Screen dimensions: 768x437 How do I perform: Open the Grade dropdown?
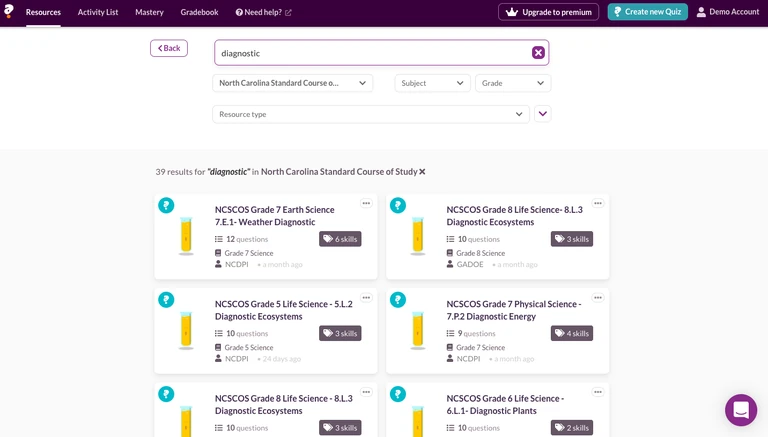[513, 84]
